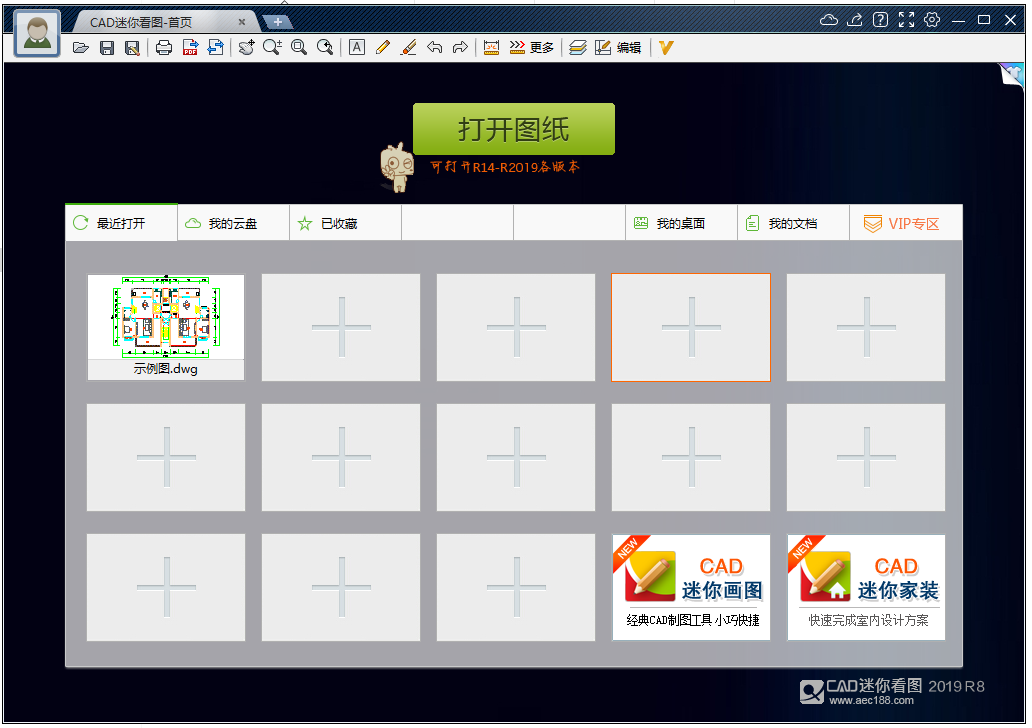This screenshot has width=1032, height=728.
Task: Open application settings via gear icon
Action: pos(932,19)
